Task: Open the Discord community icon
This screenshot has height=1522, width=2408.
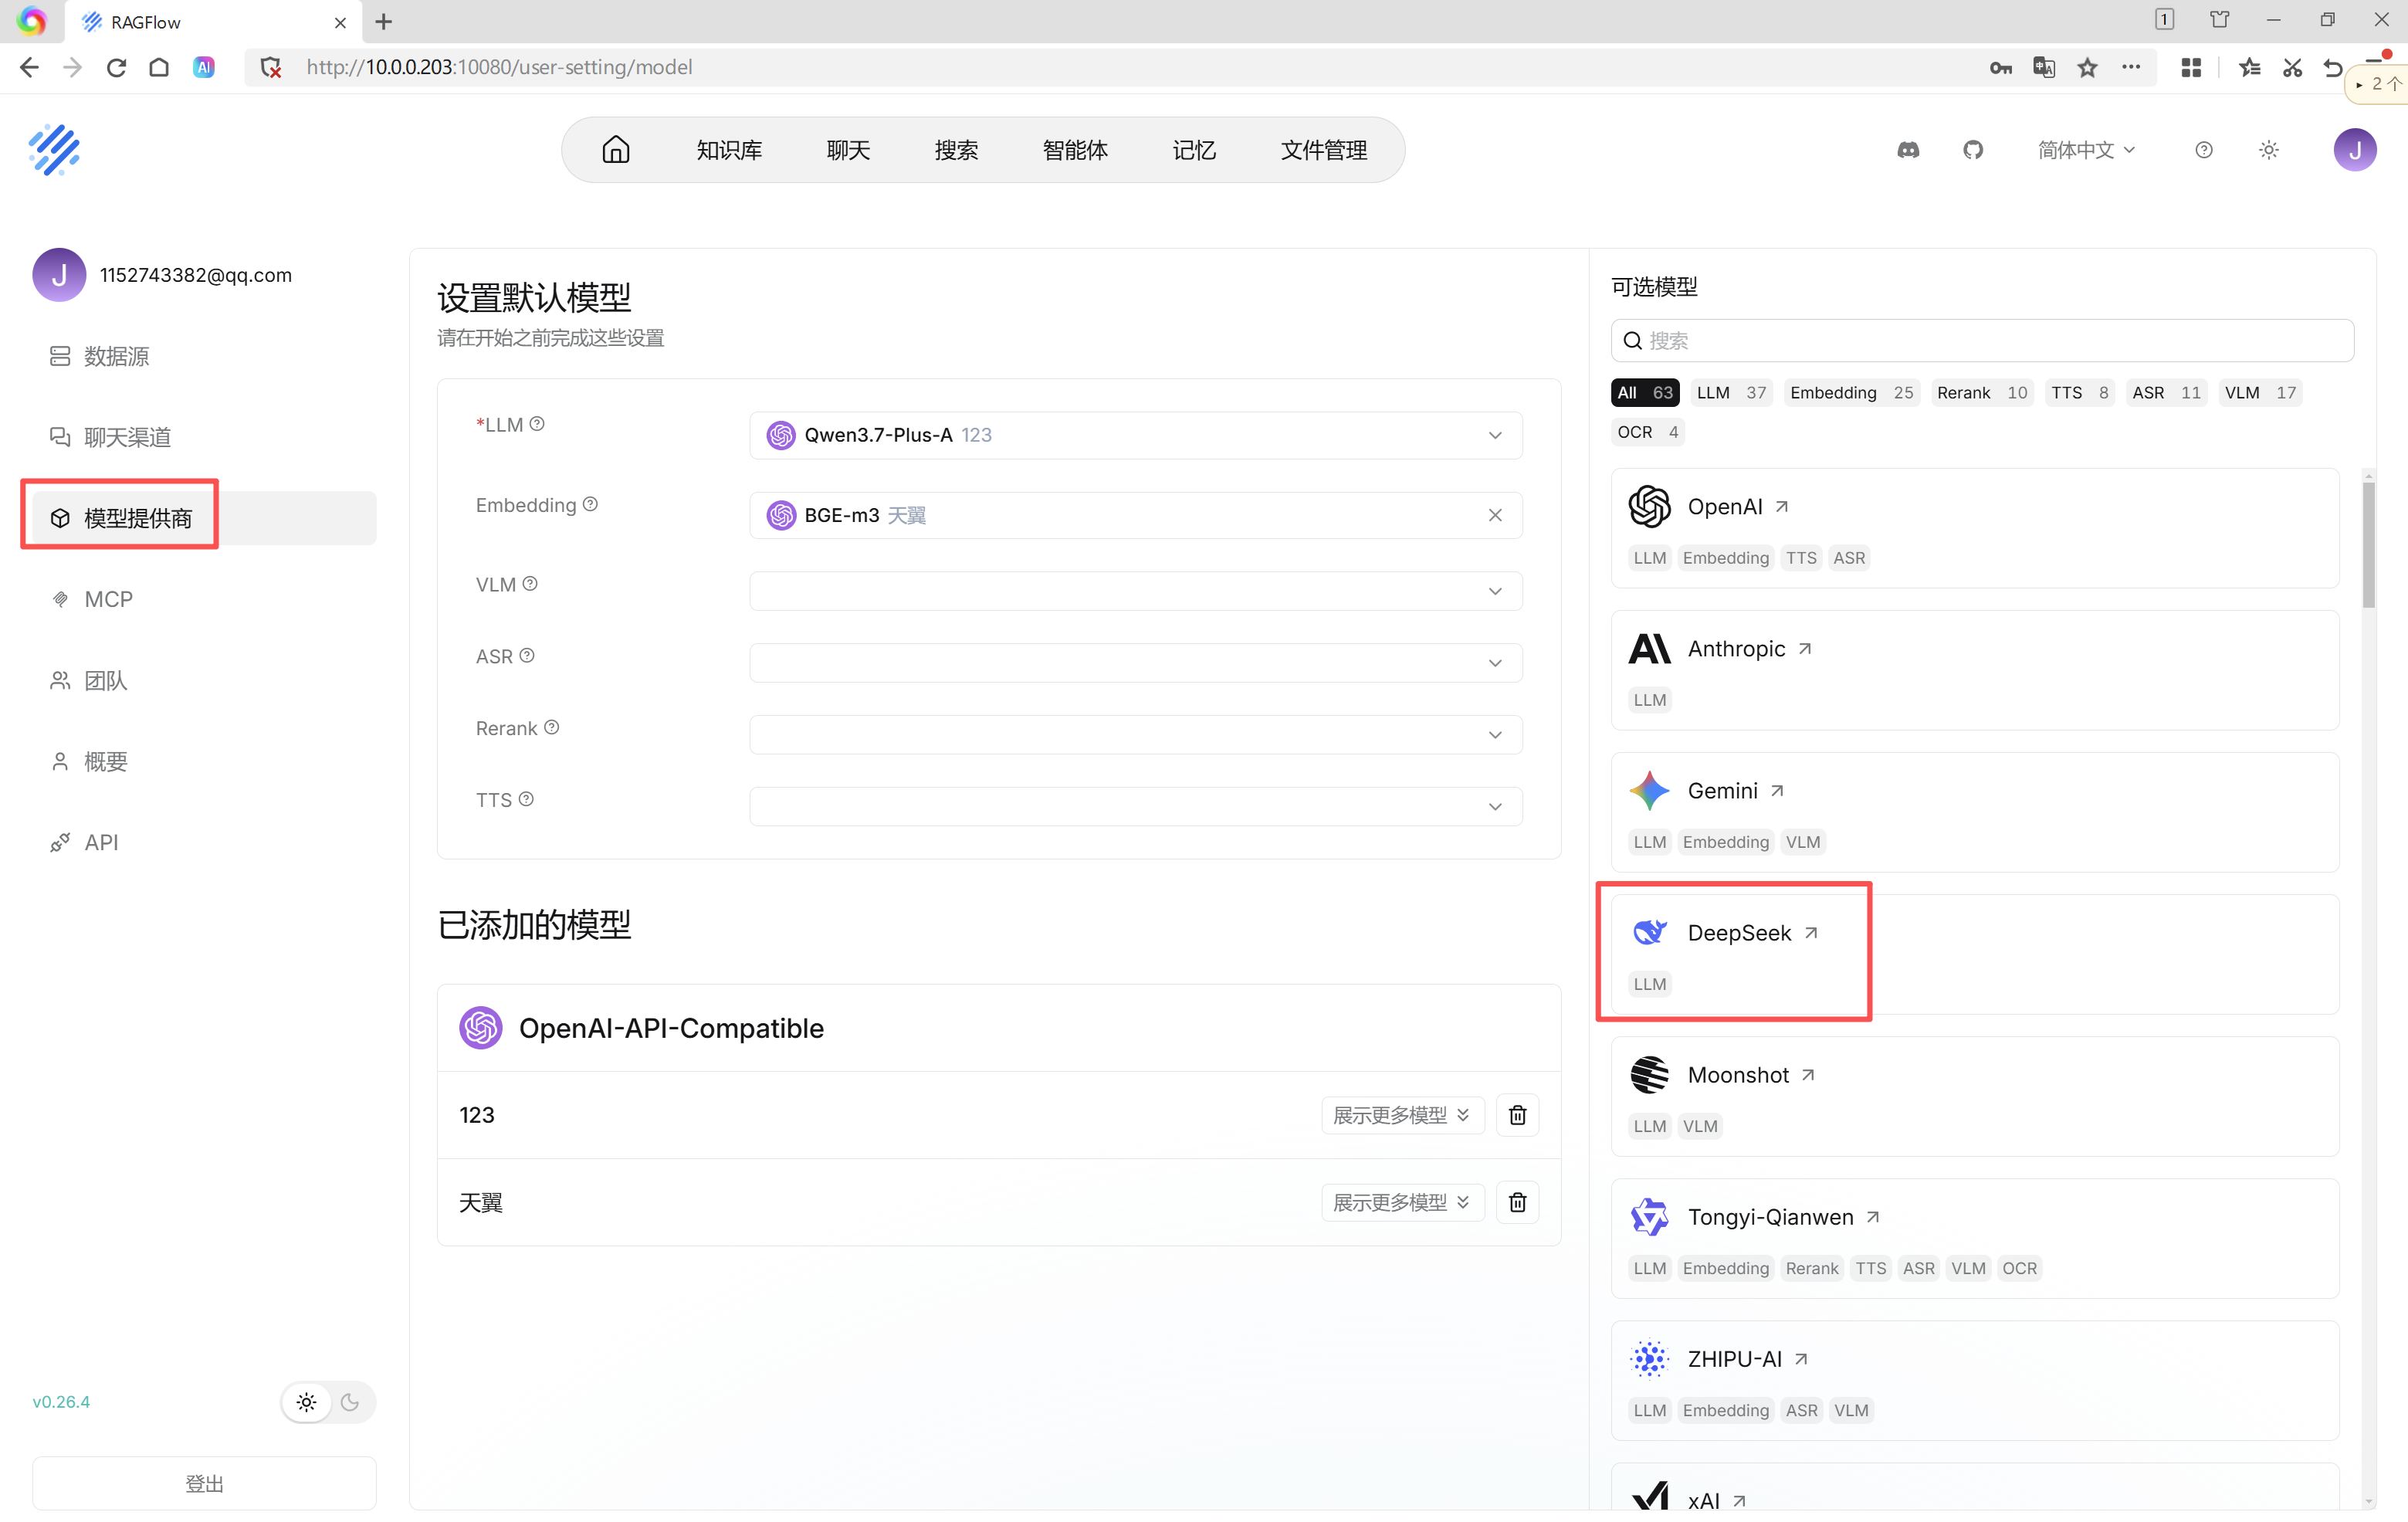Action: [1908, 150]
